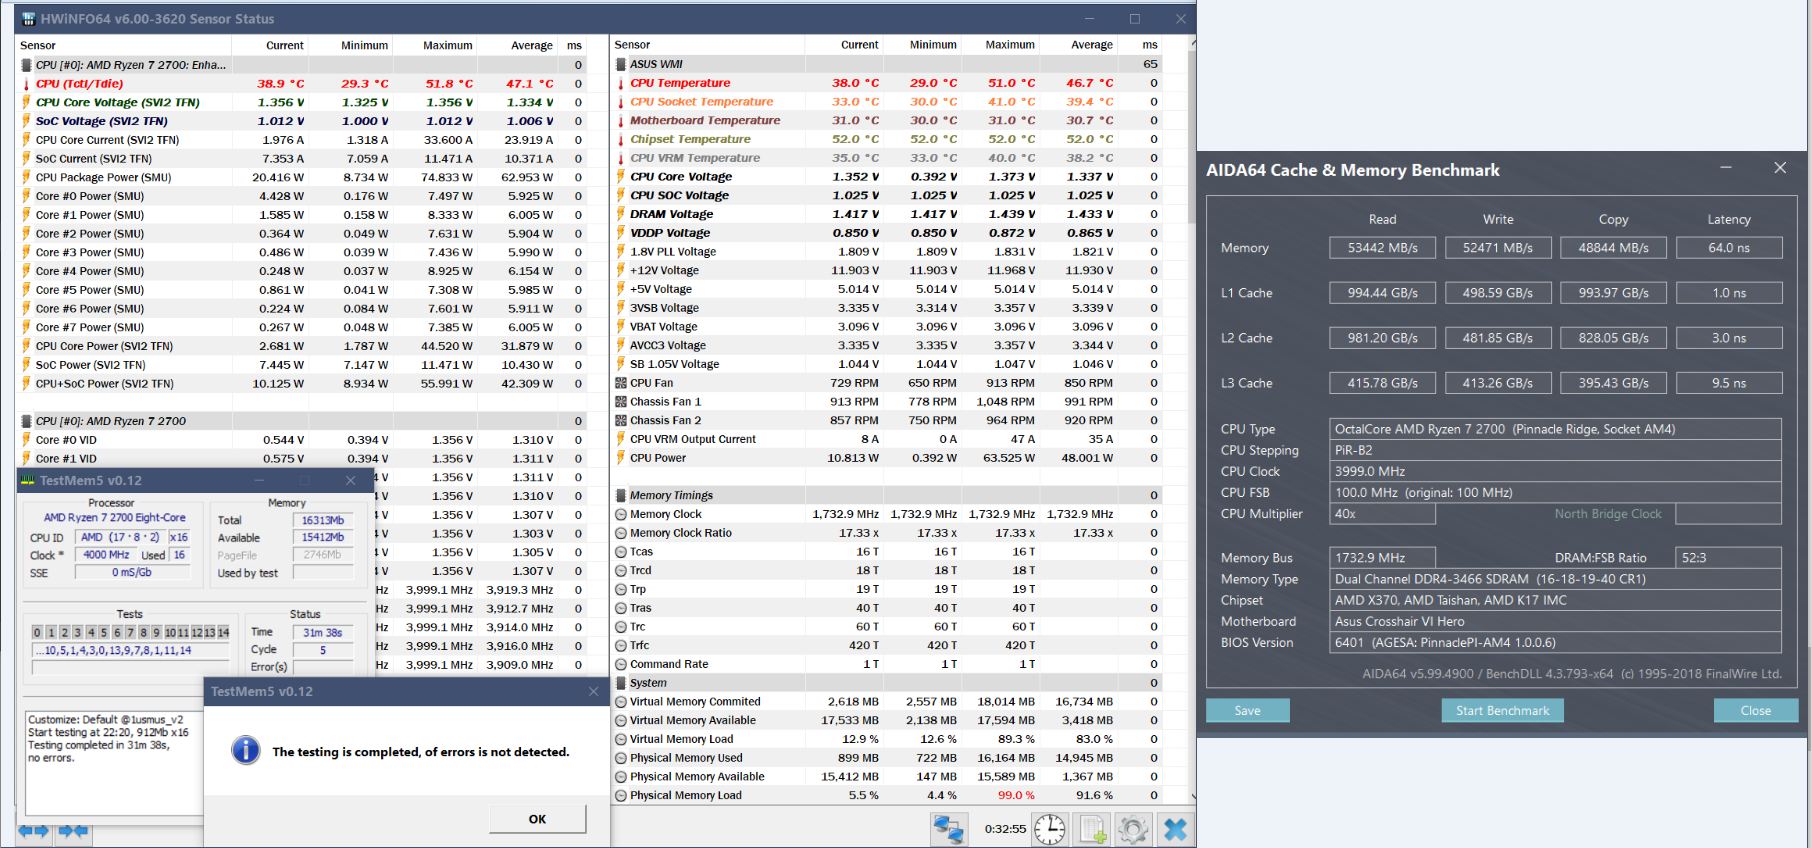Click AMD Ryzen 7 2700 Eight-Core label
The image size is (1812, 848).
[115, 518]
